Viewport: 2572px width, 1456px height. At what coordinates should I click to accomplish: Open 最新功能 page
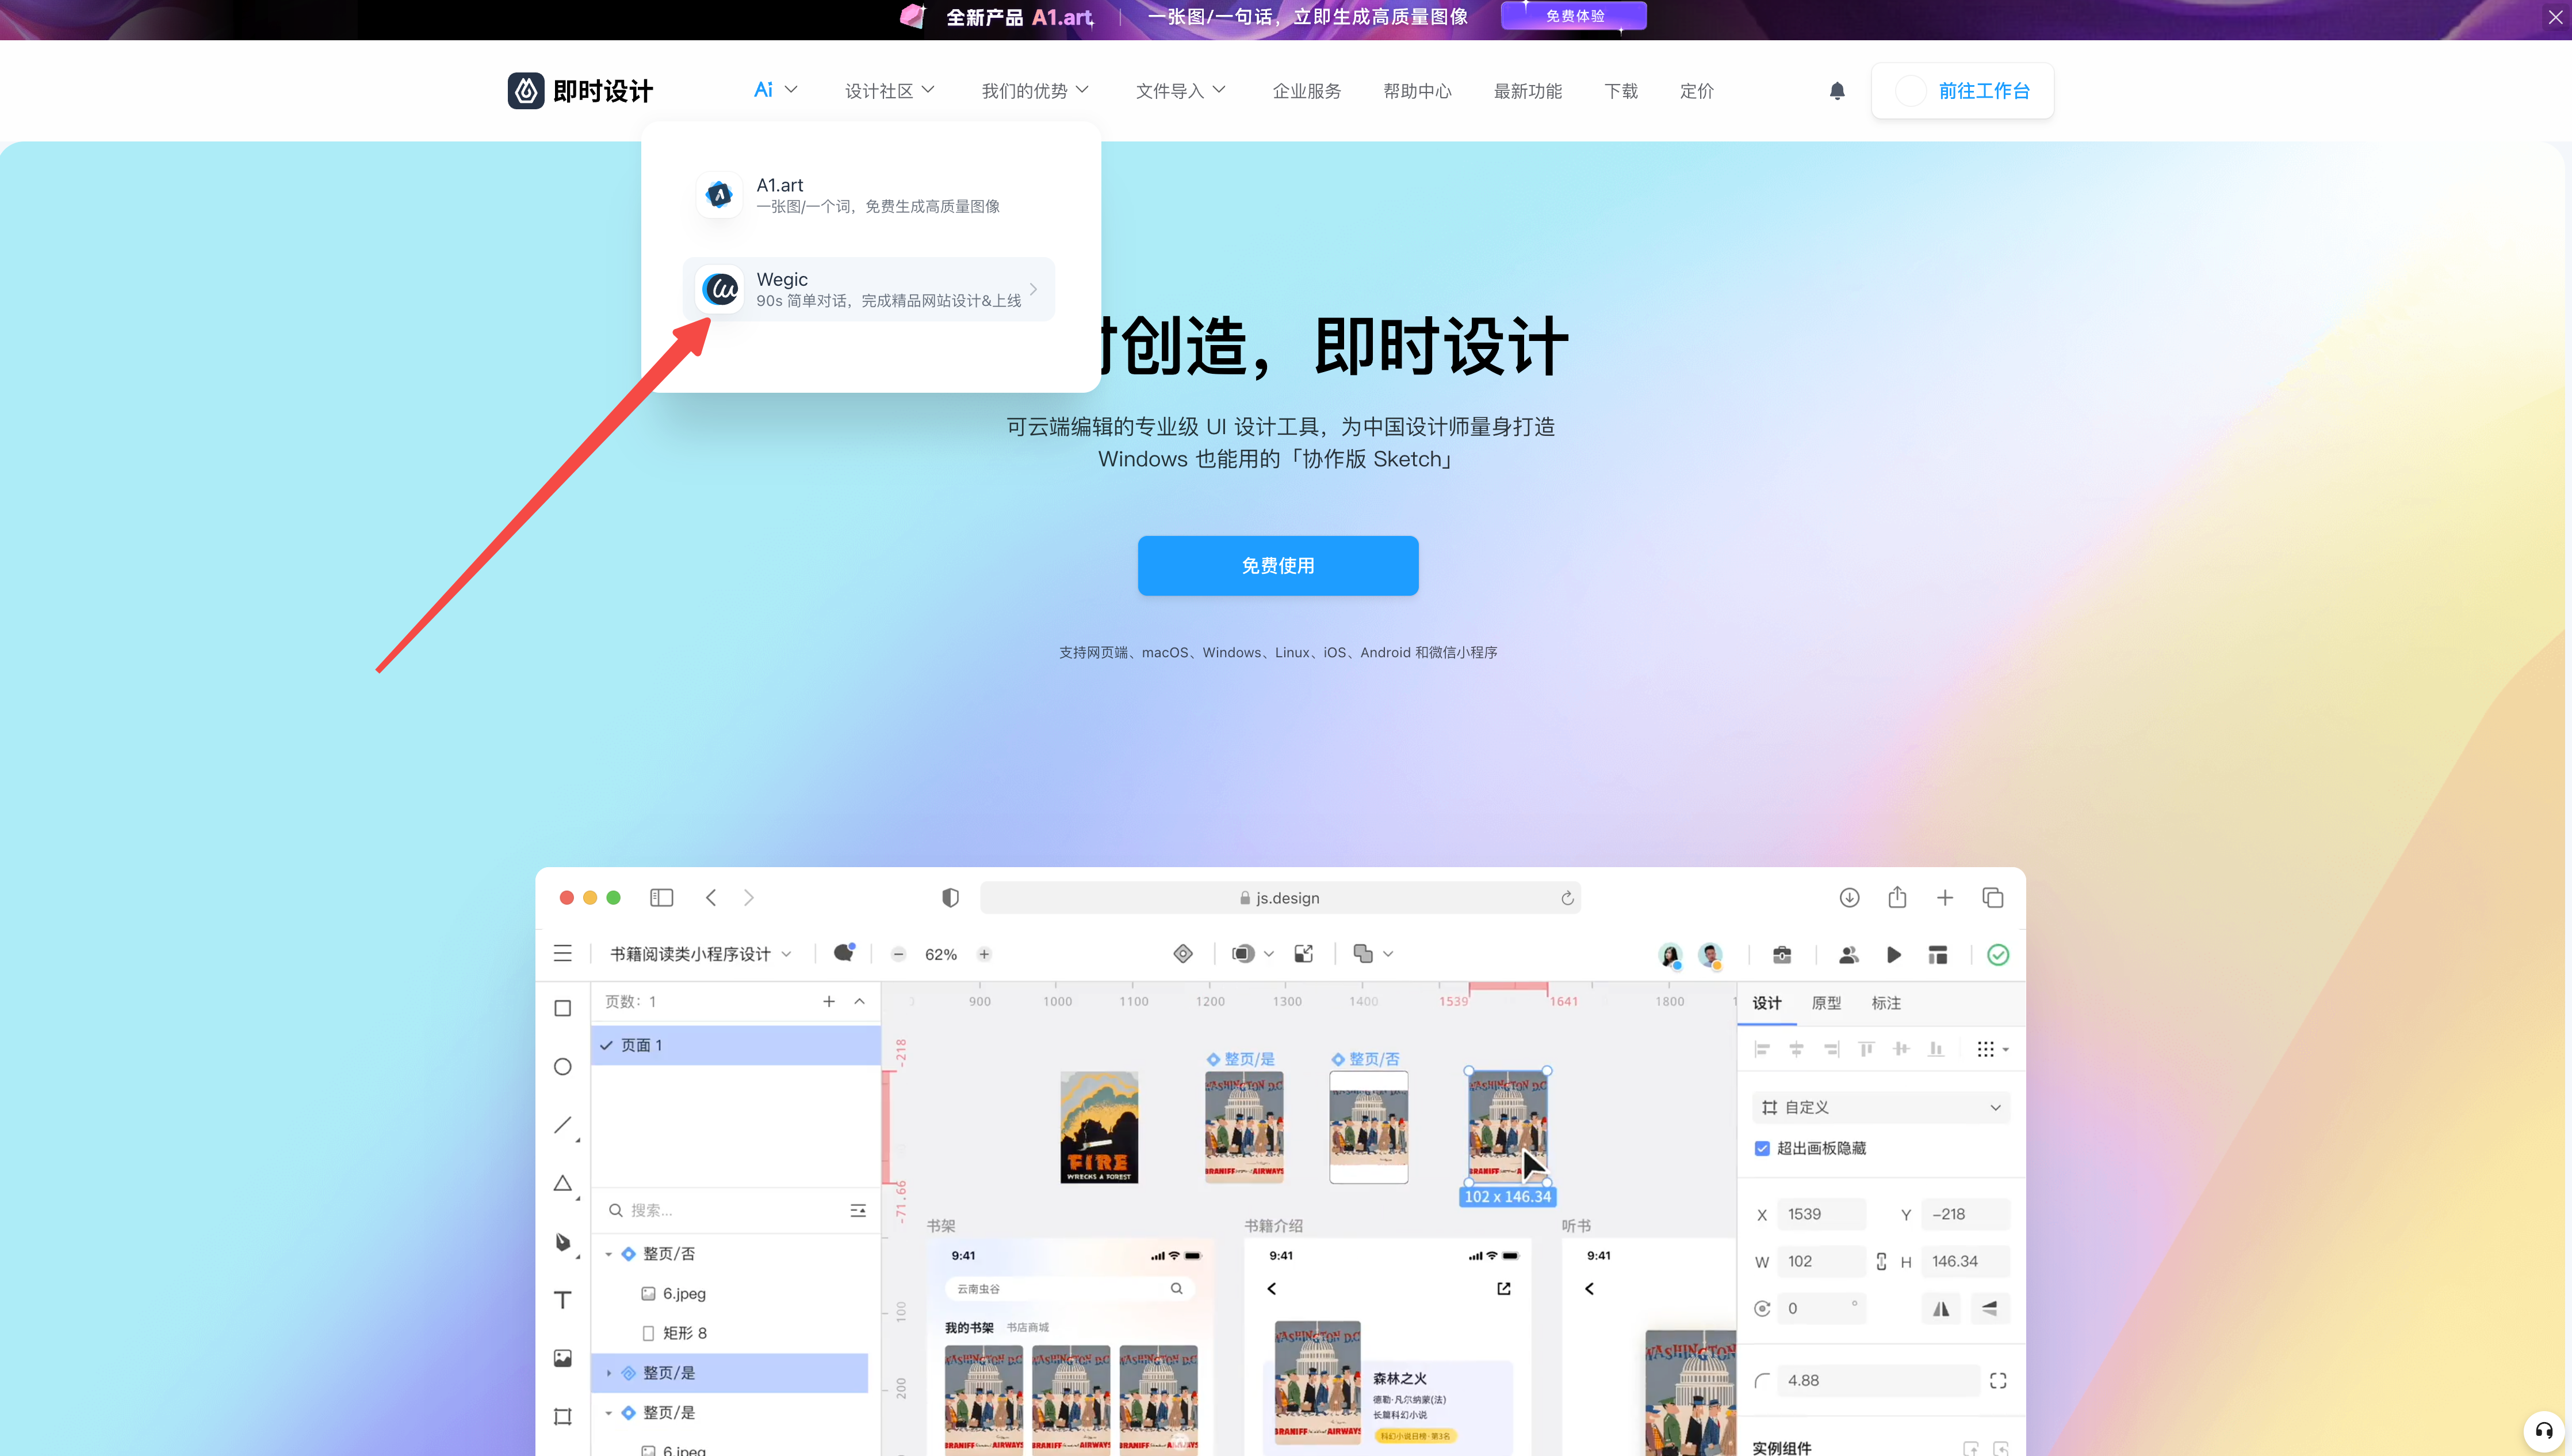pos(1527,91)
